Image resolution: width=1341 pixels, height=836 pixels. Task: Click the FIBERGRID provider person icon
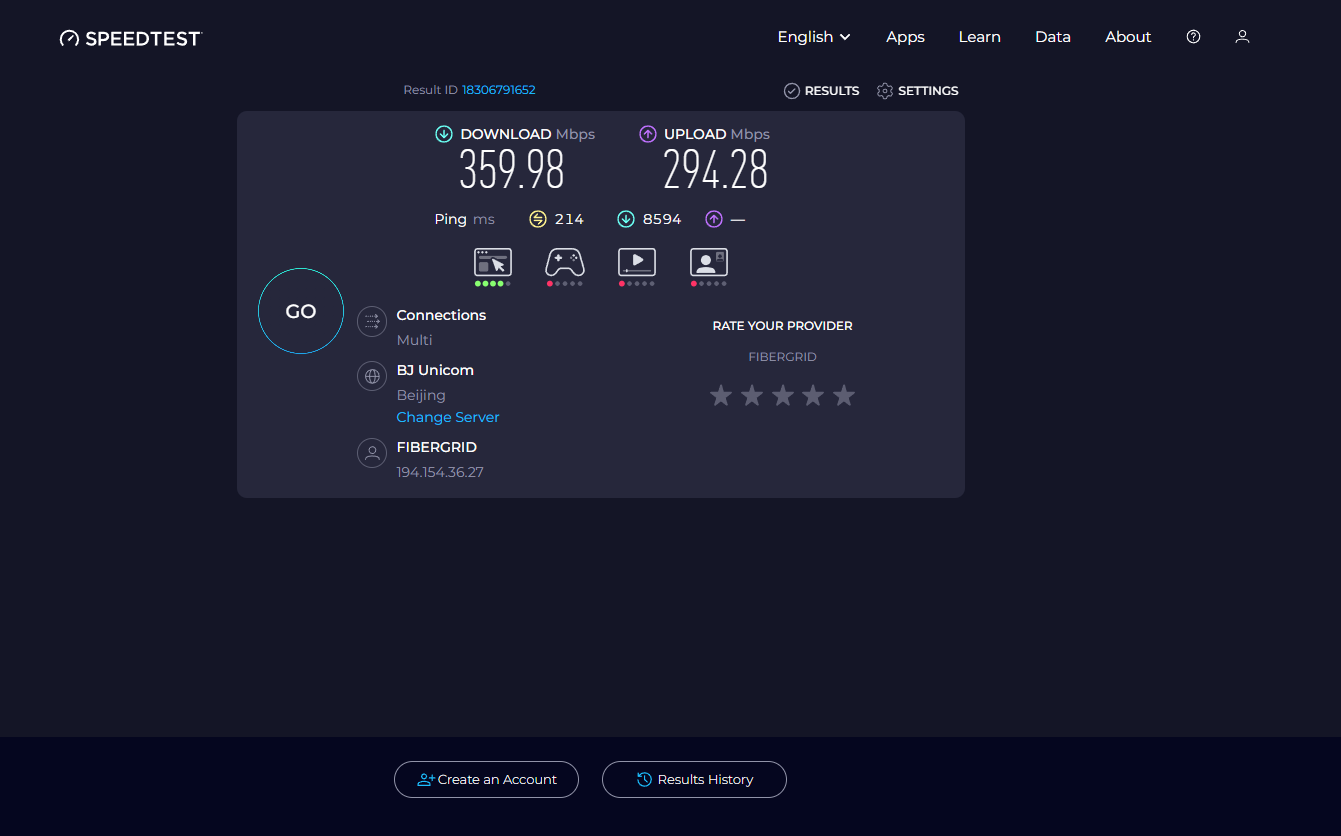[x=371, y=453]
